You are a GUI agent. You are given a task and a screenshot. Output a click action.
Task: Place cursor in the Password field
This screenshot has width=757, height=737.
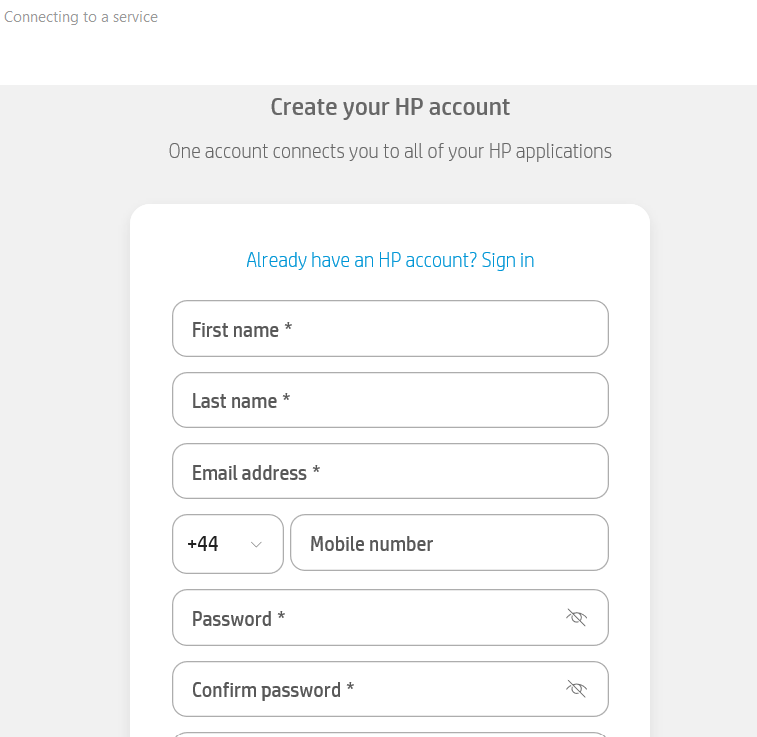point(390,617)
